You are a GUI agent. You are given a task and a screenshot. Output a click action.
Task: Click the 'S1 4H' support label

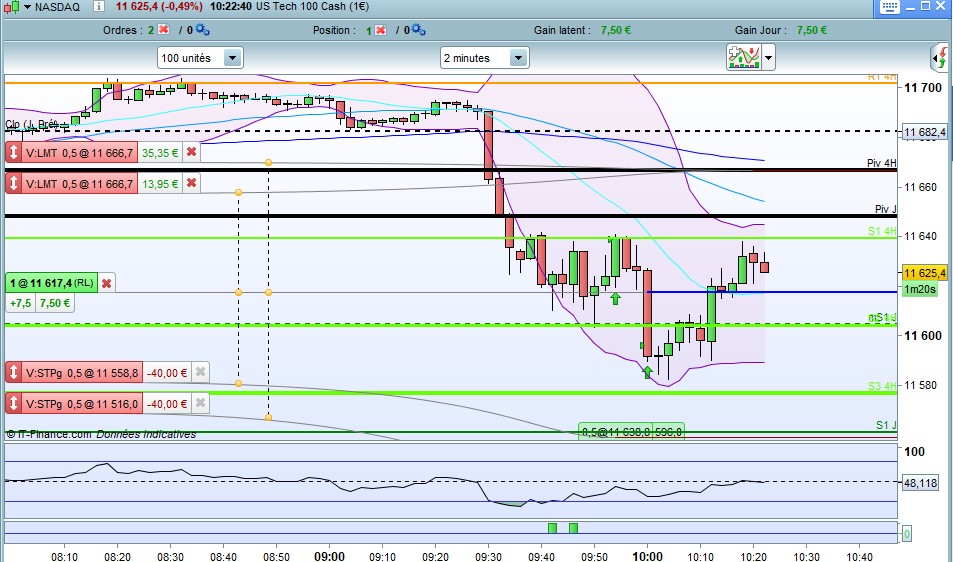click(882, 231)
